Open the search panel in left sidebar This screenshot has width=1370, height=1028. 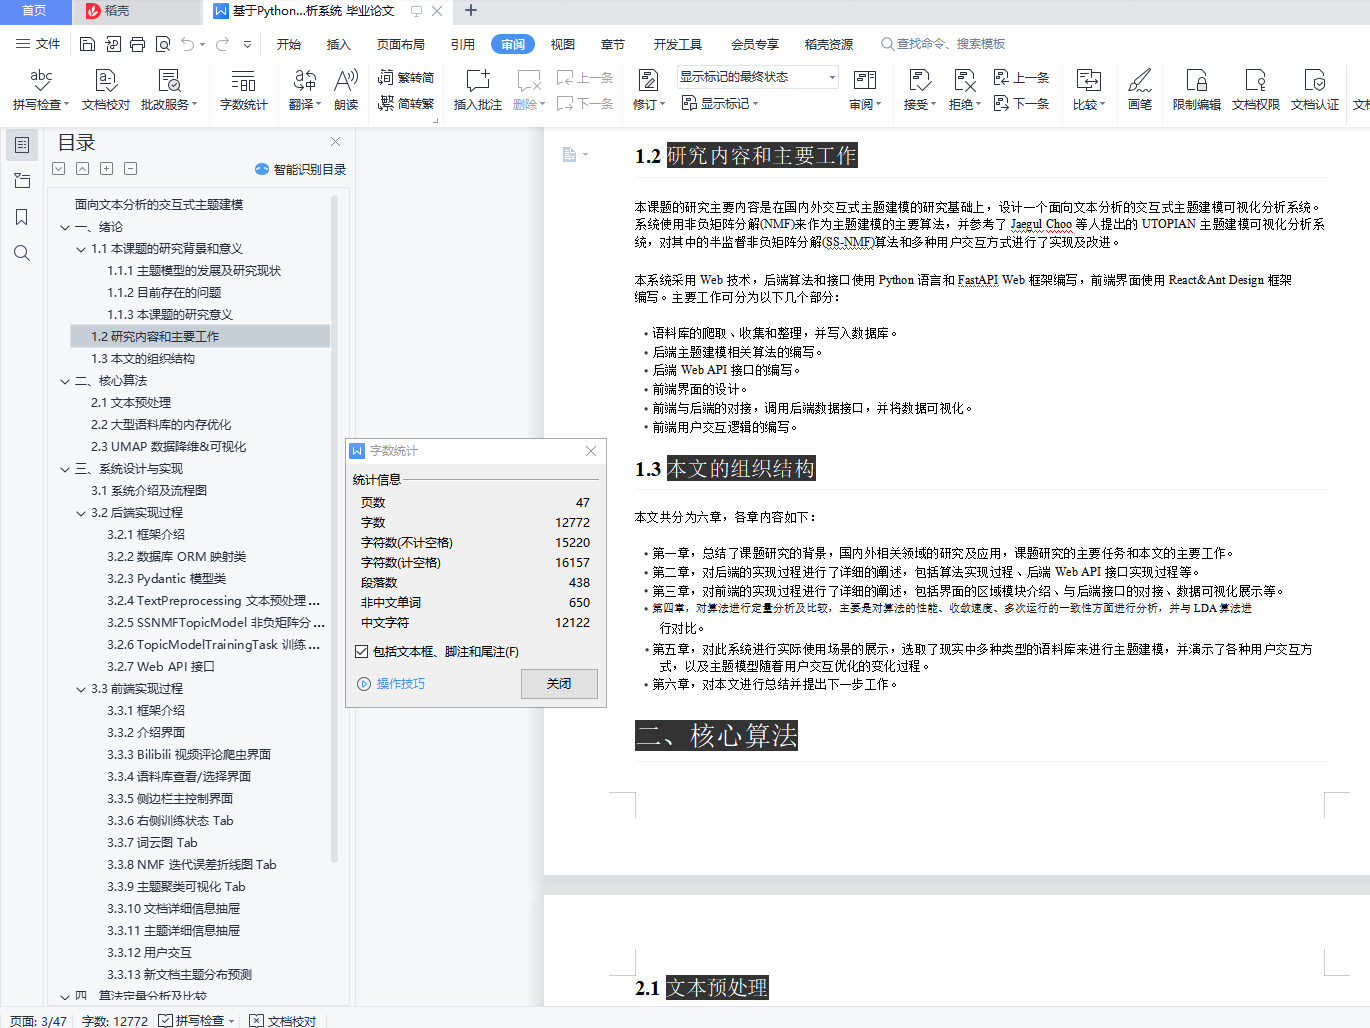tap(22, 253)
